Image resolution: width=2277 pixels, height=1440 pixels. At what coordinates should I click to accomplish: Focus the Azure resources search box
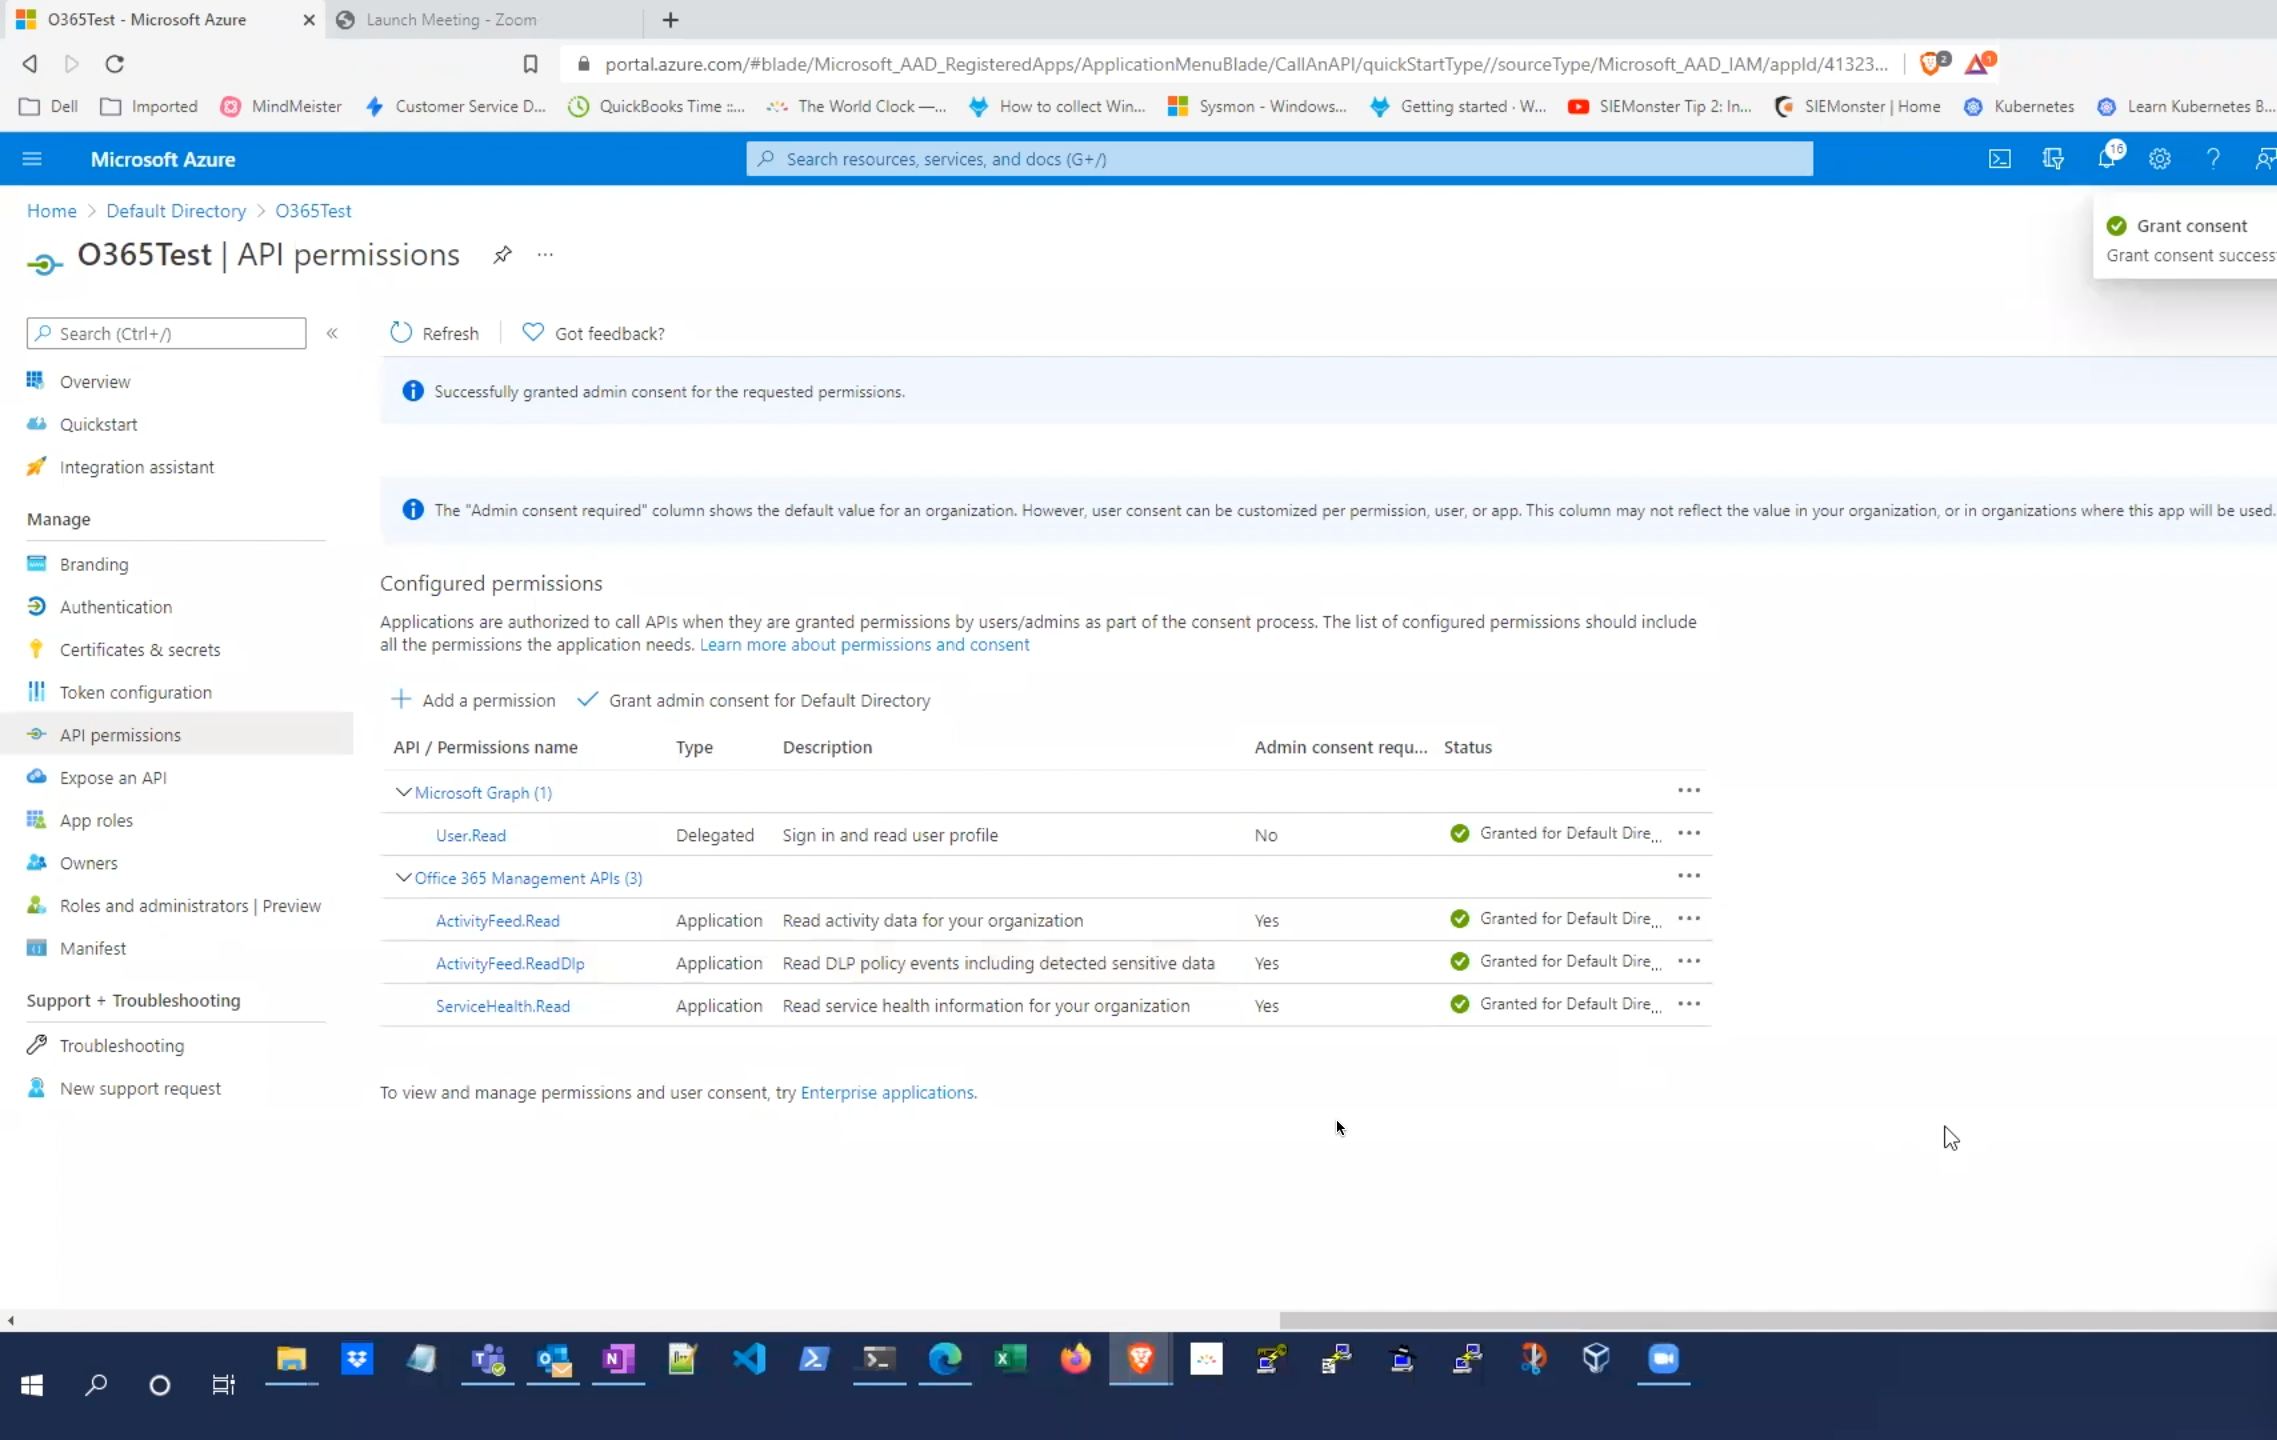pyautogui.click(x=1280, y=159)
